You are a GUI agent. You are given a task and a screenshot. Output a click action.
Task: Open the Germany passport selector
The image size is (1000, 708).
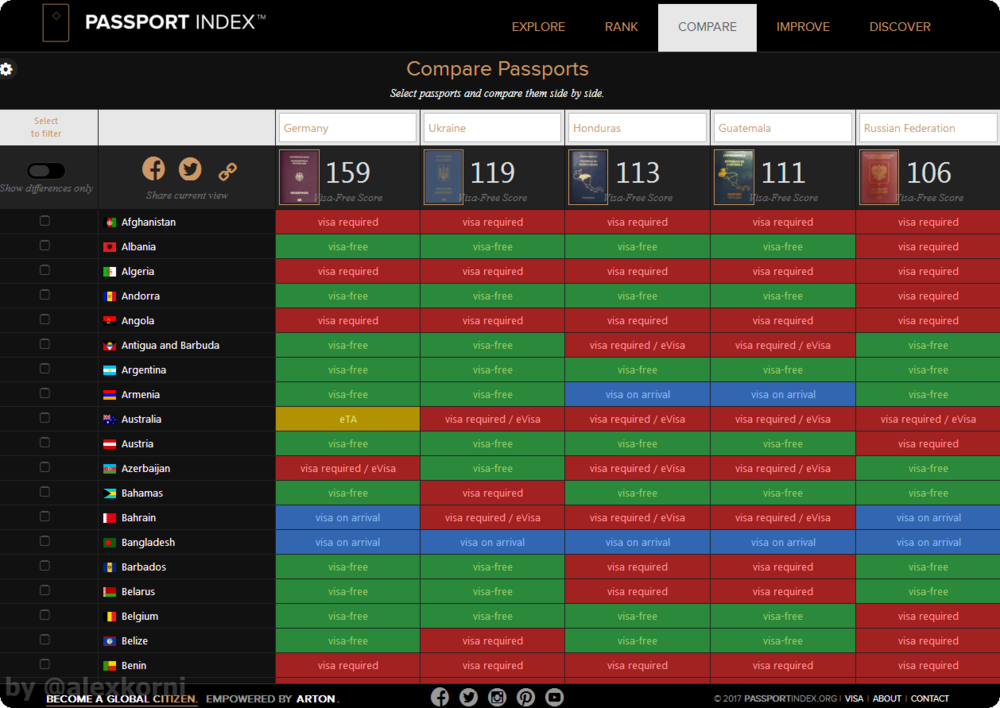coord(347,128)
